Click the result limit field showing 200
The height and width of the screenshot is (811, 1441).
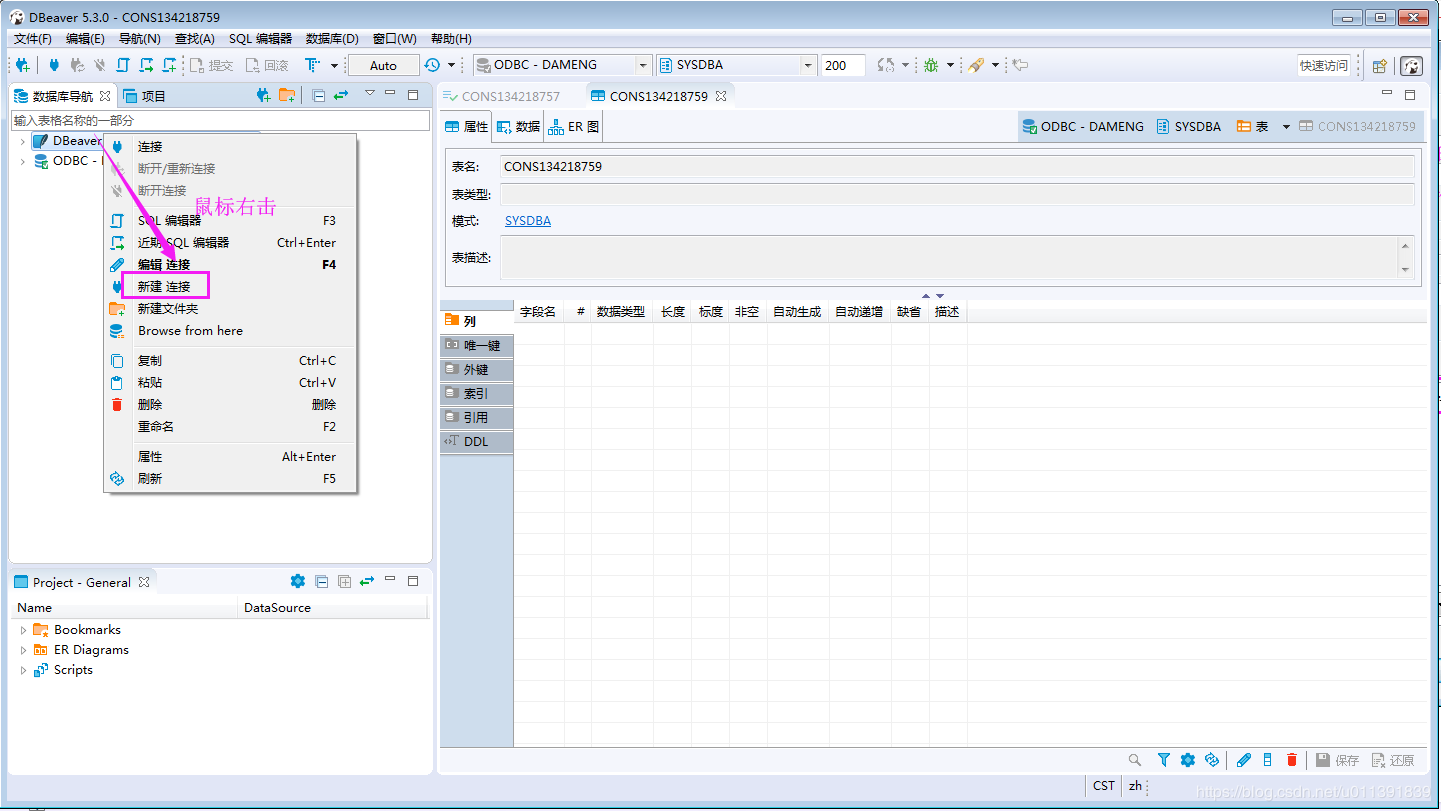(x=843, y=65)
